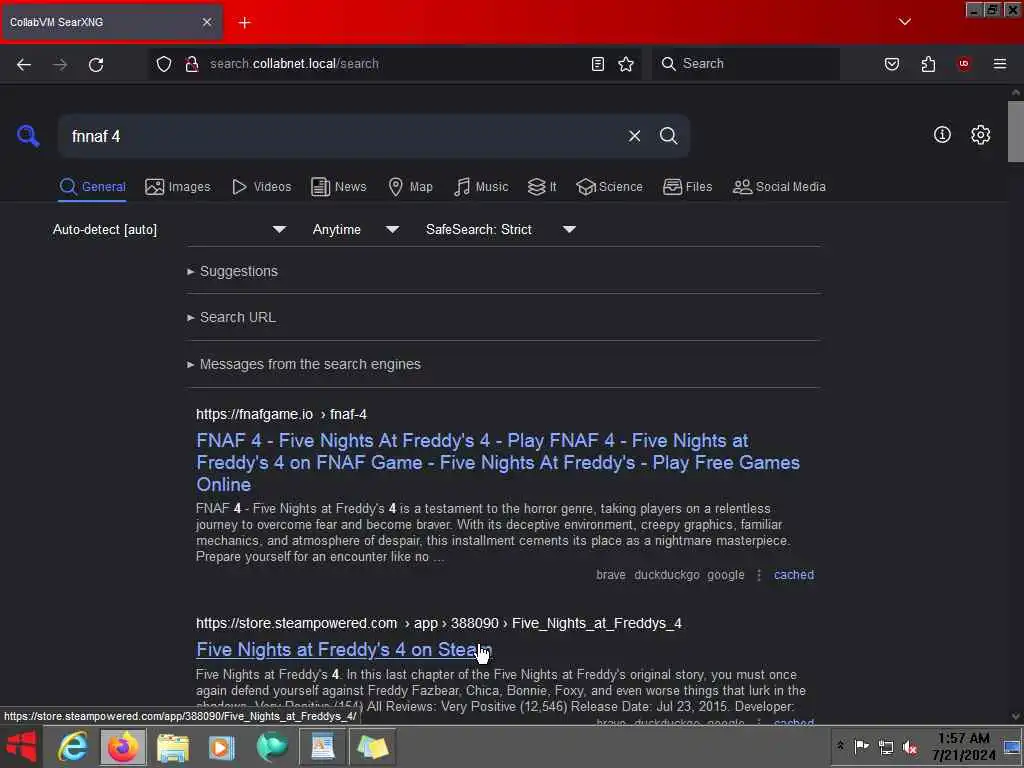The height and width of the screenshot is (768, 1024).
Task: Open the SearXNG about info icon
Action: (x=942, y=135)
